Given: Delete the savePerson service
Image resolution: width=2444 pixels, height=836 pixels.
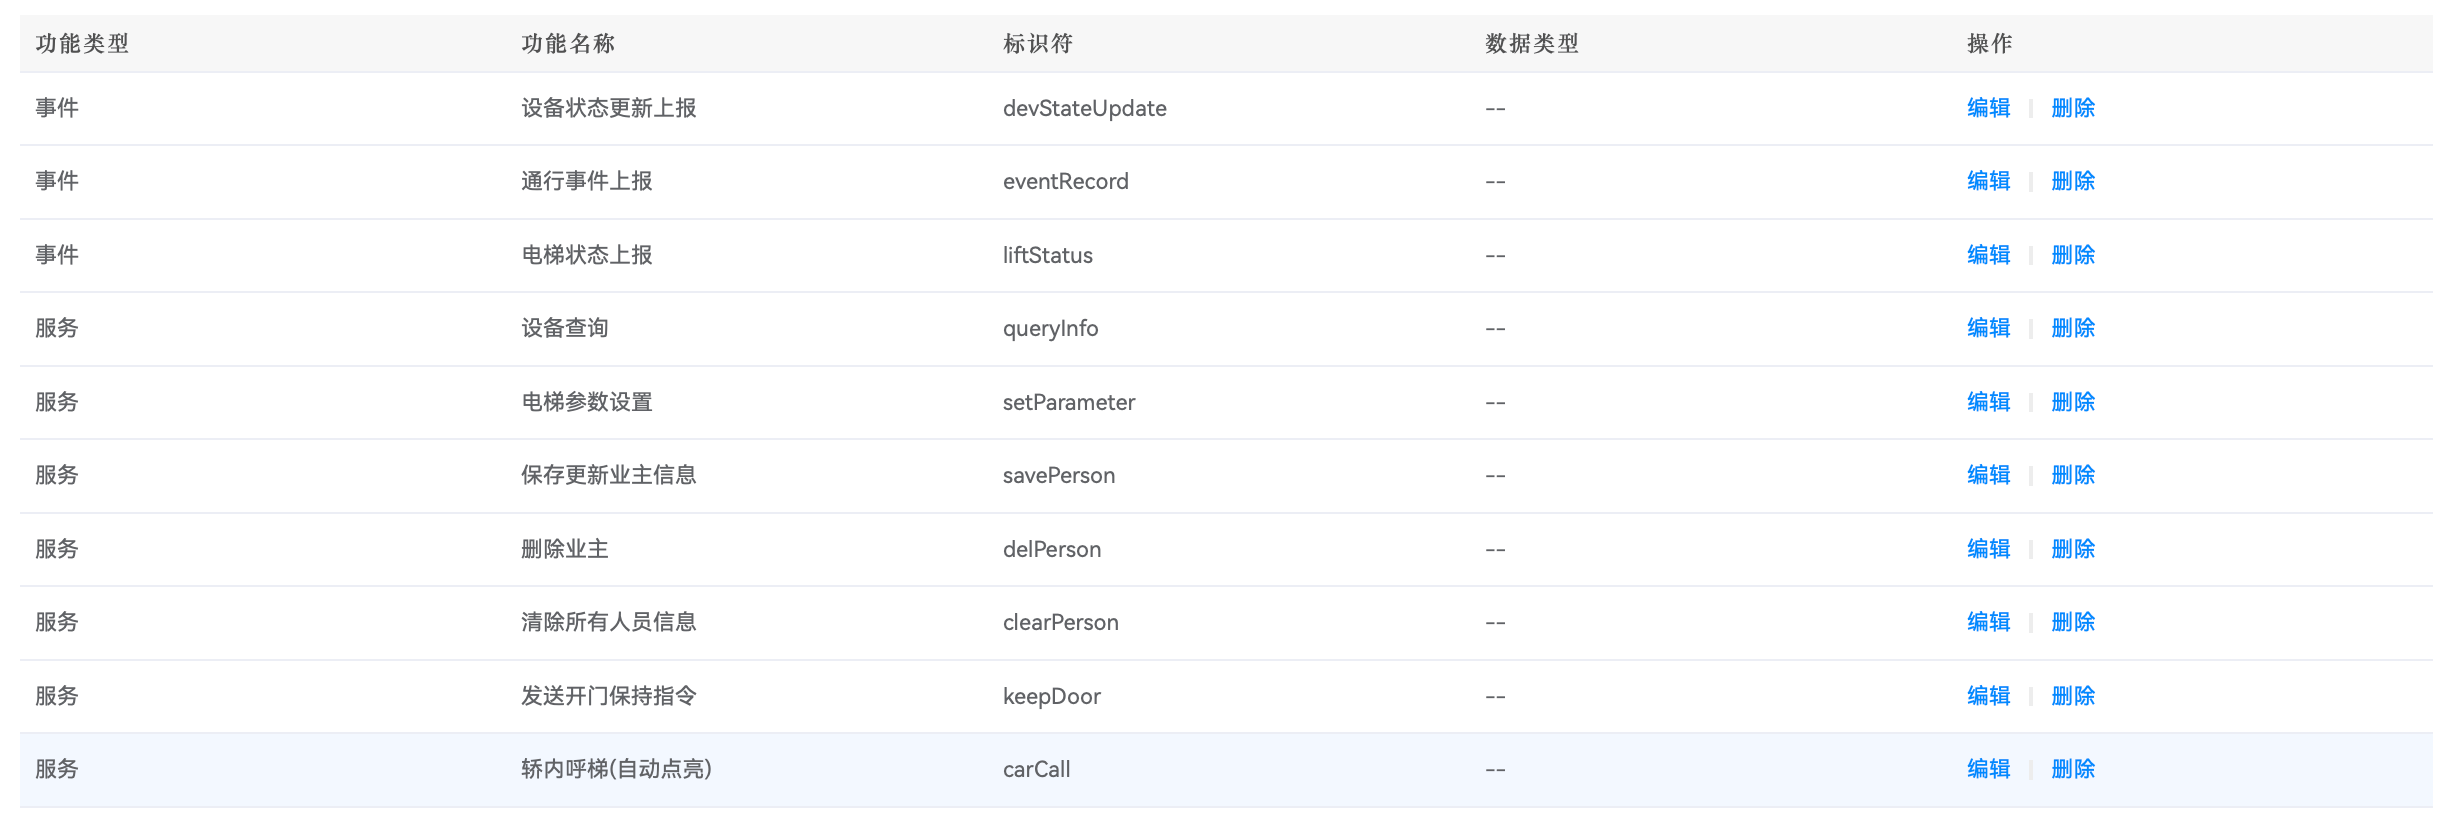Looking at the screenshot, I should point(2072,475).
